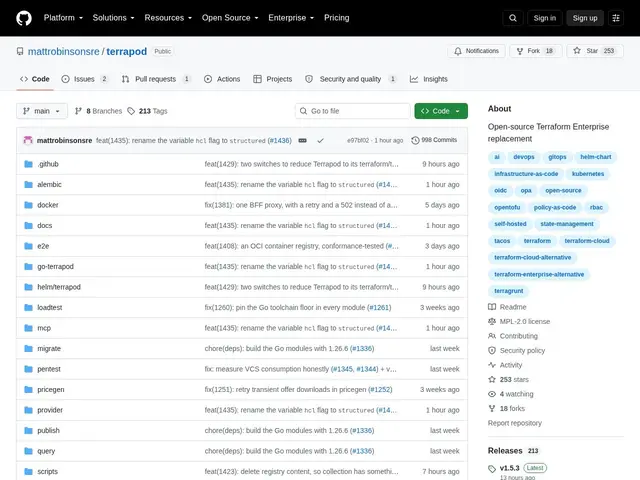
Task: Expand the Resources menu
Action: click(168, 18)
